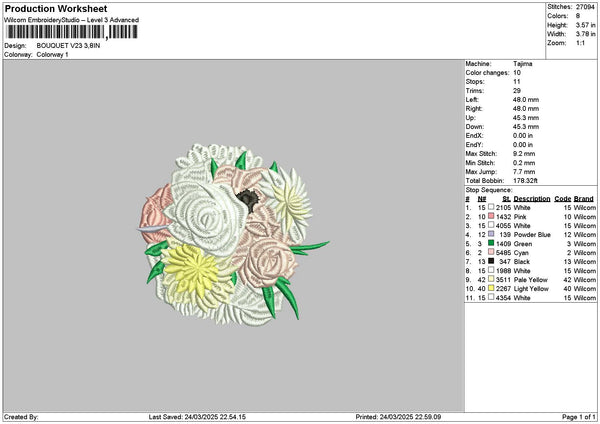
Task: Click the Colors count value 8
Action: 578,16
